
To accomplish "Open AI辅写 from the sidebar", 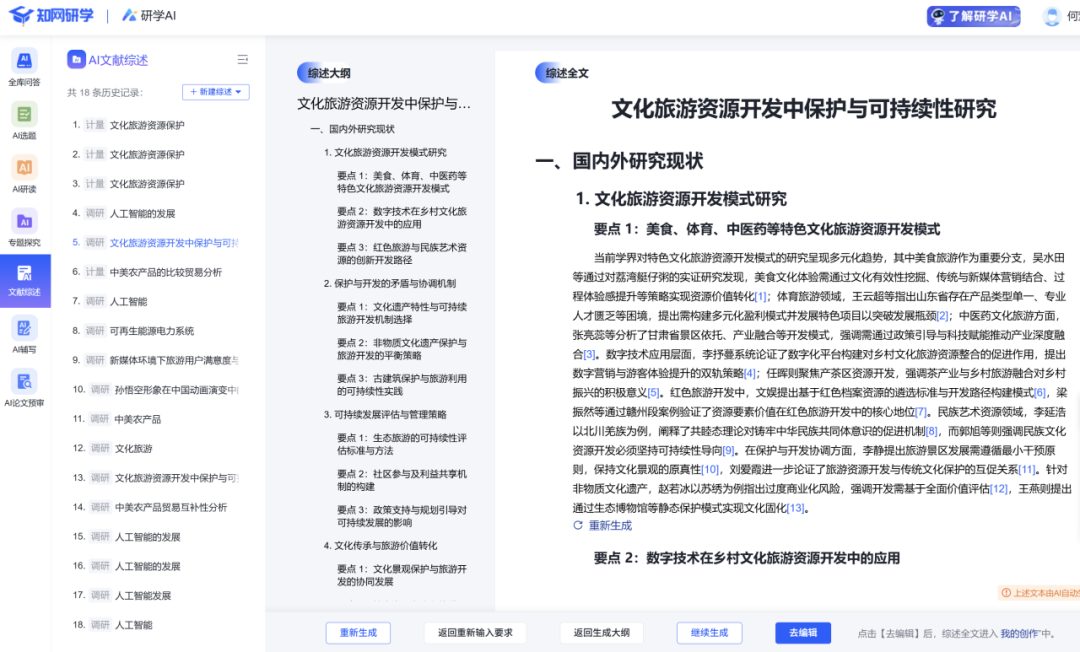I will [x=24, y=331].
